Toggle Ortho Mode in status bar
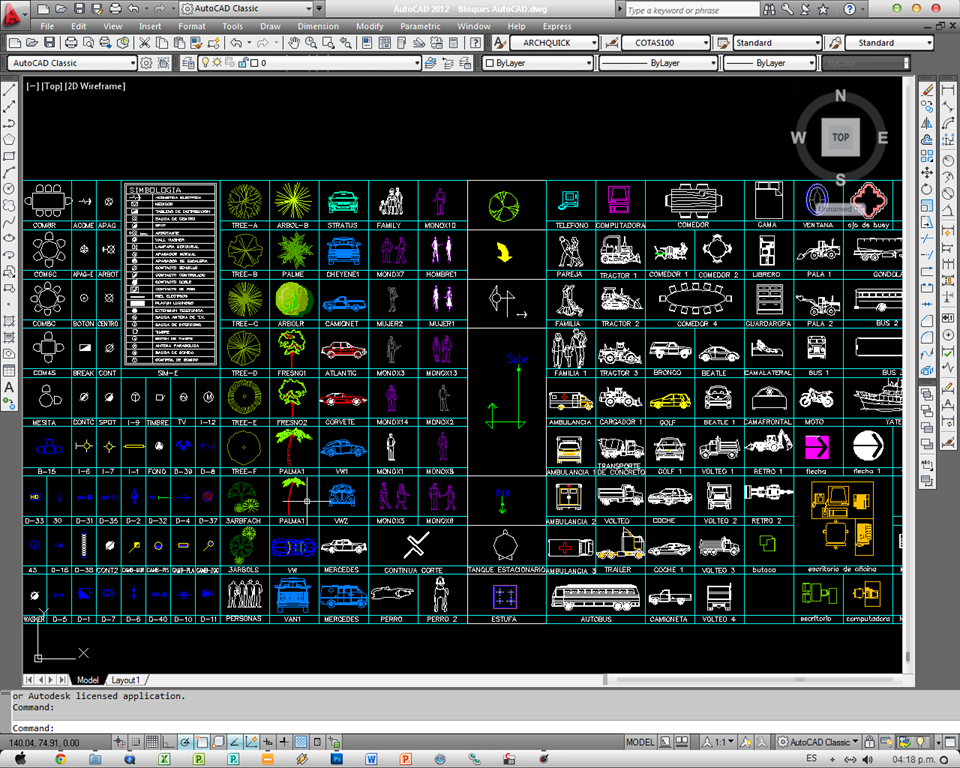This screenshot has width=960, height=768. coord(169,742)
